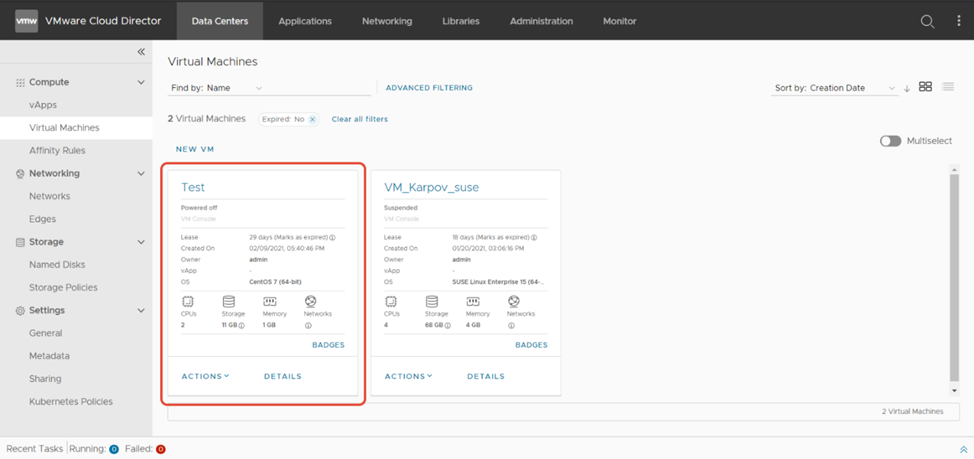The image size is (974, 459).
Task: Click Clear all filters link
Action: (x=359, y=119)
